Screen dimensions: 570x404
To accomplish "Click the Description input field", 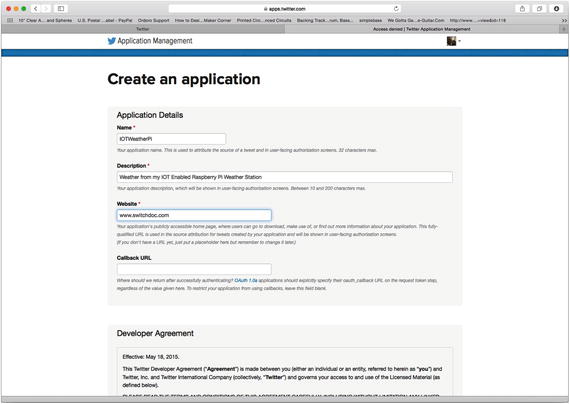I will pos(285,177).
